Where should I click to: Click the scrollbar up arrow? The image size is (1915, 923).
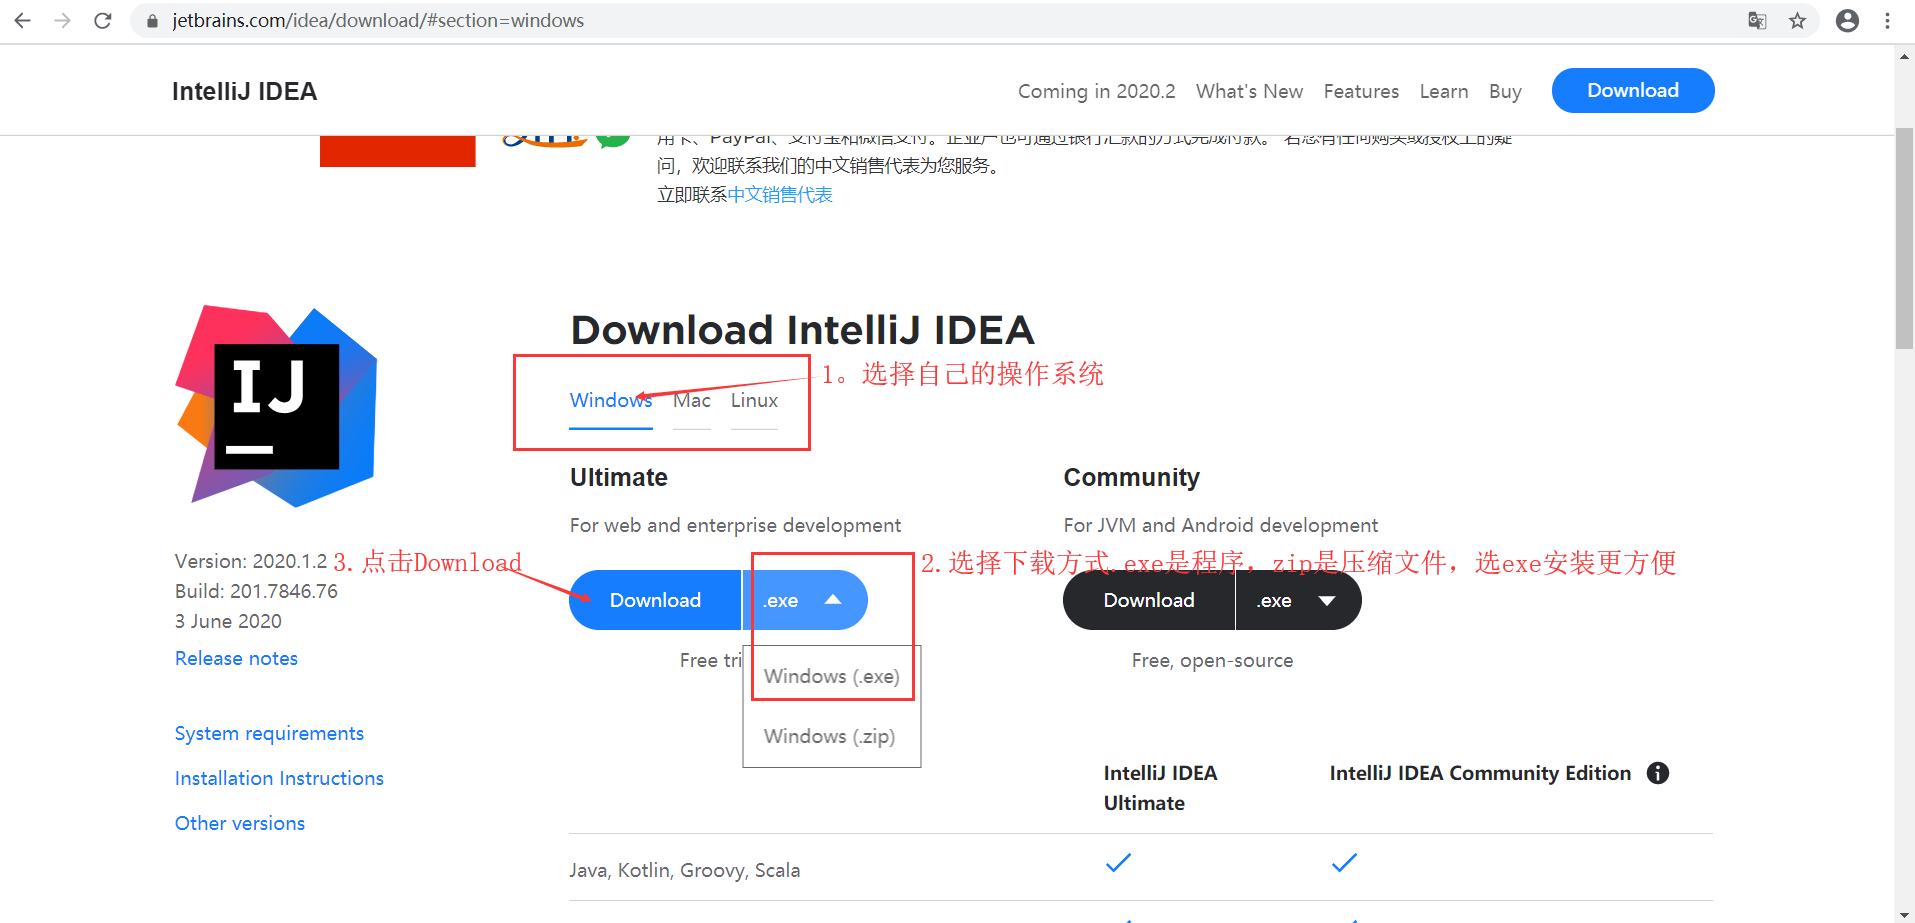(1905, 56)
